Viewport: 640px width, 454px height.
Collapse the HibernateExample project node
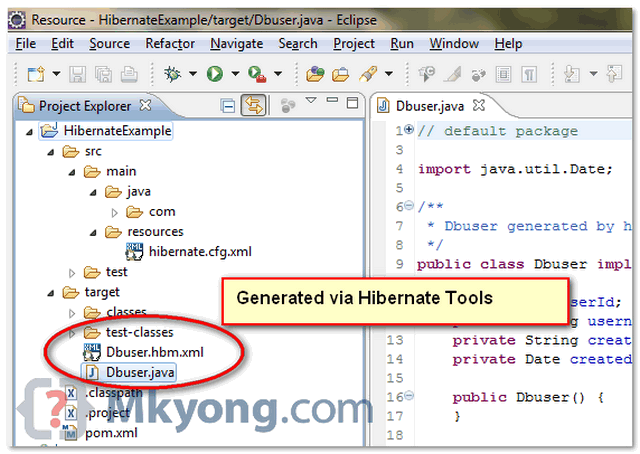pyautogui.click(x=29, y=132)
